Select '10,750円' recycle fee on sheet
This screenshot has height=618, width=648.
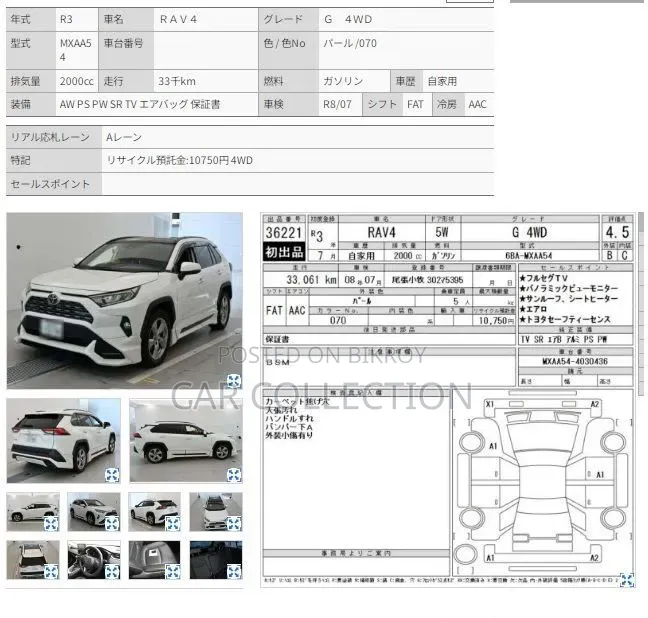click(496, 321)
